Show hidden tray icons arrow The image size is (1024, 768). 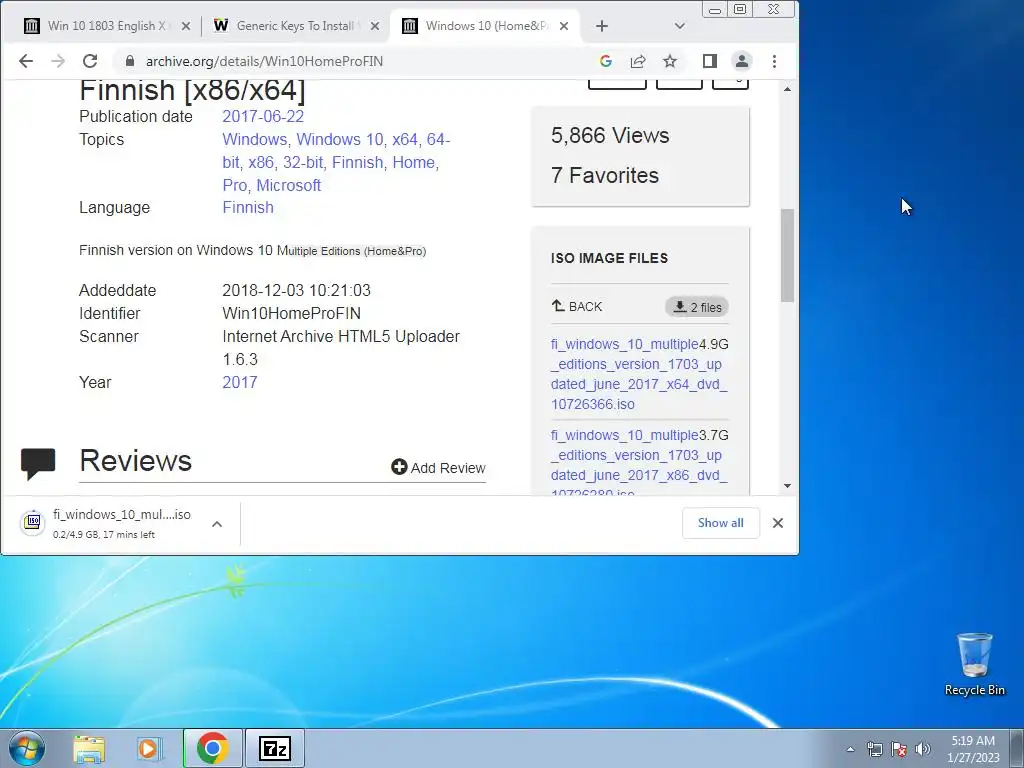(850, 749)
